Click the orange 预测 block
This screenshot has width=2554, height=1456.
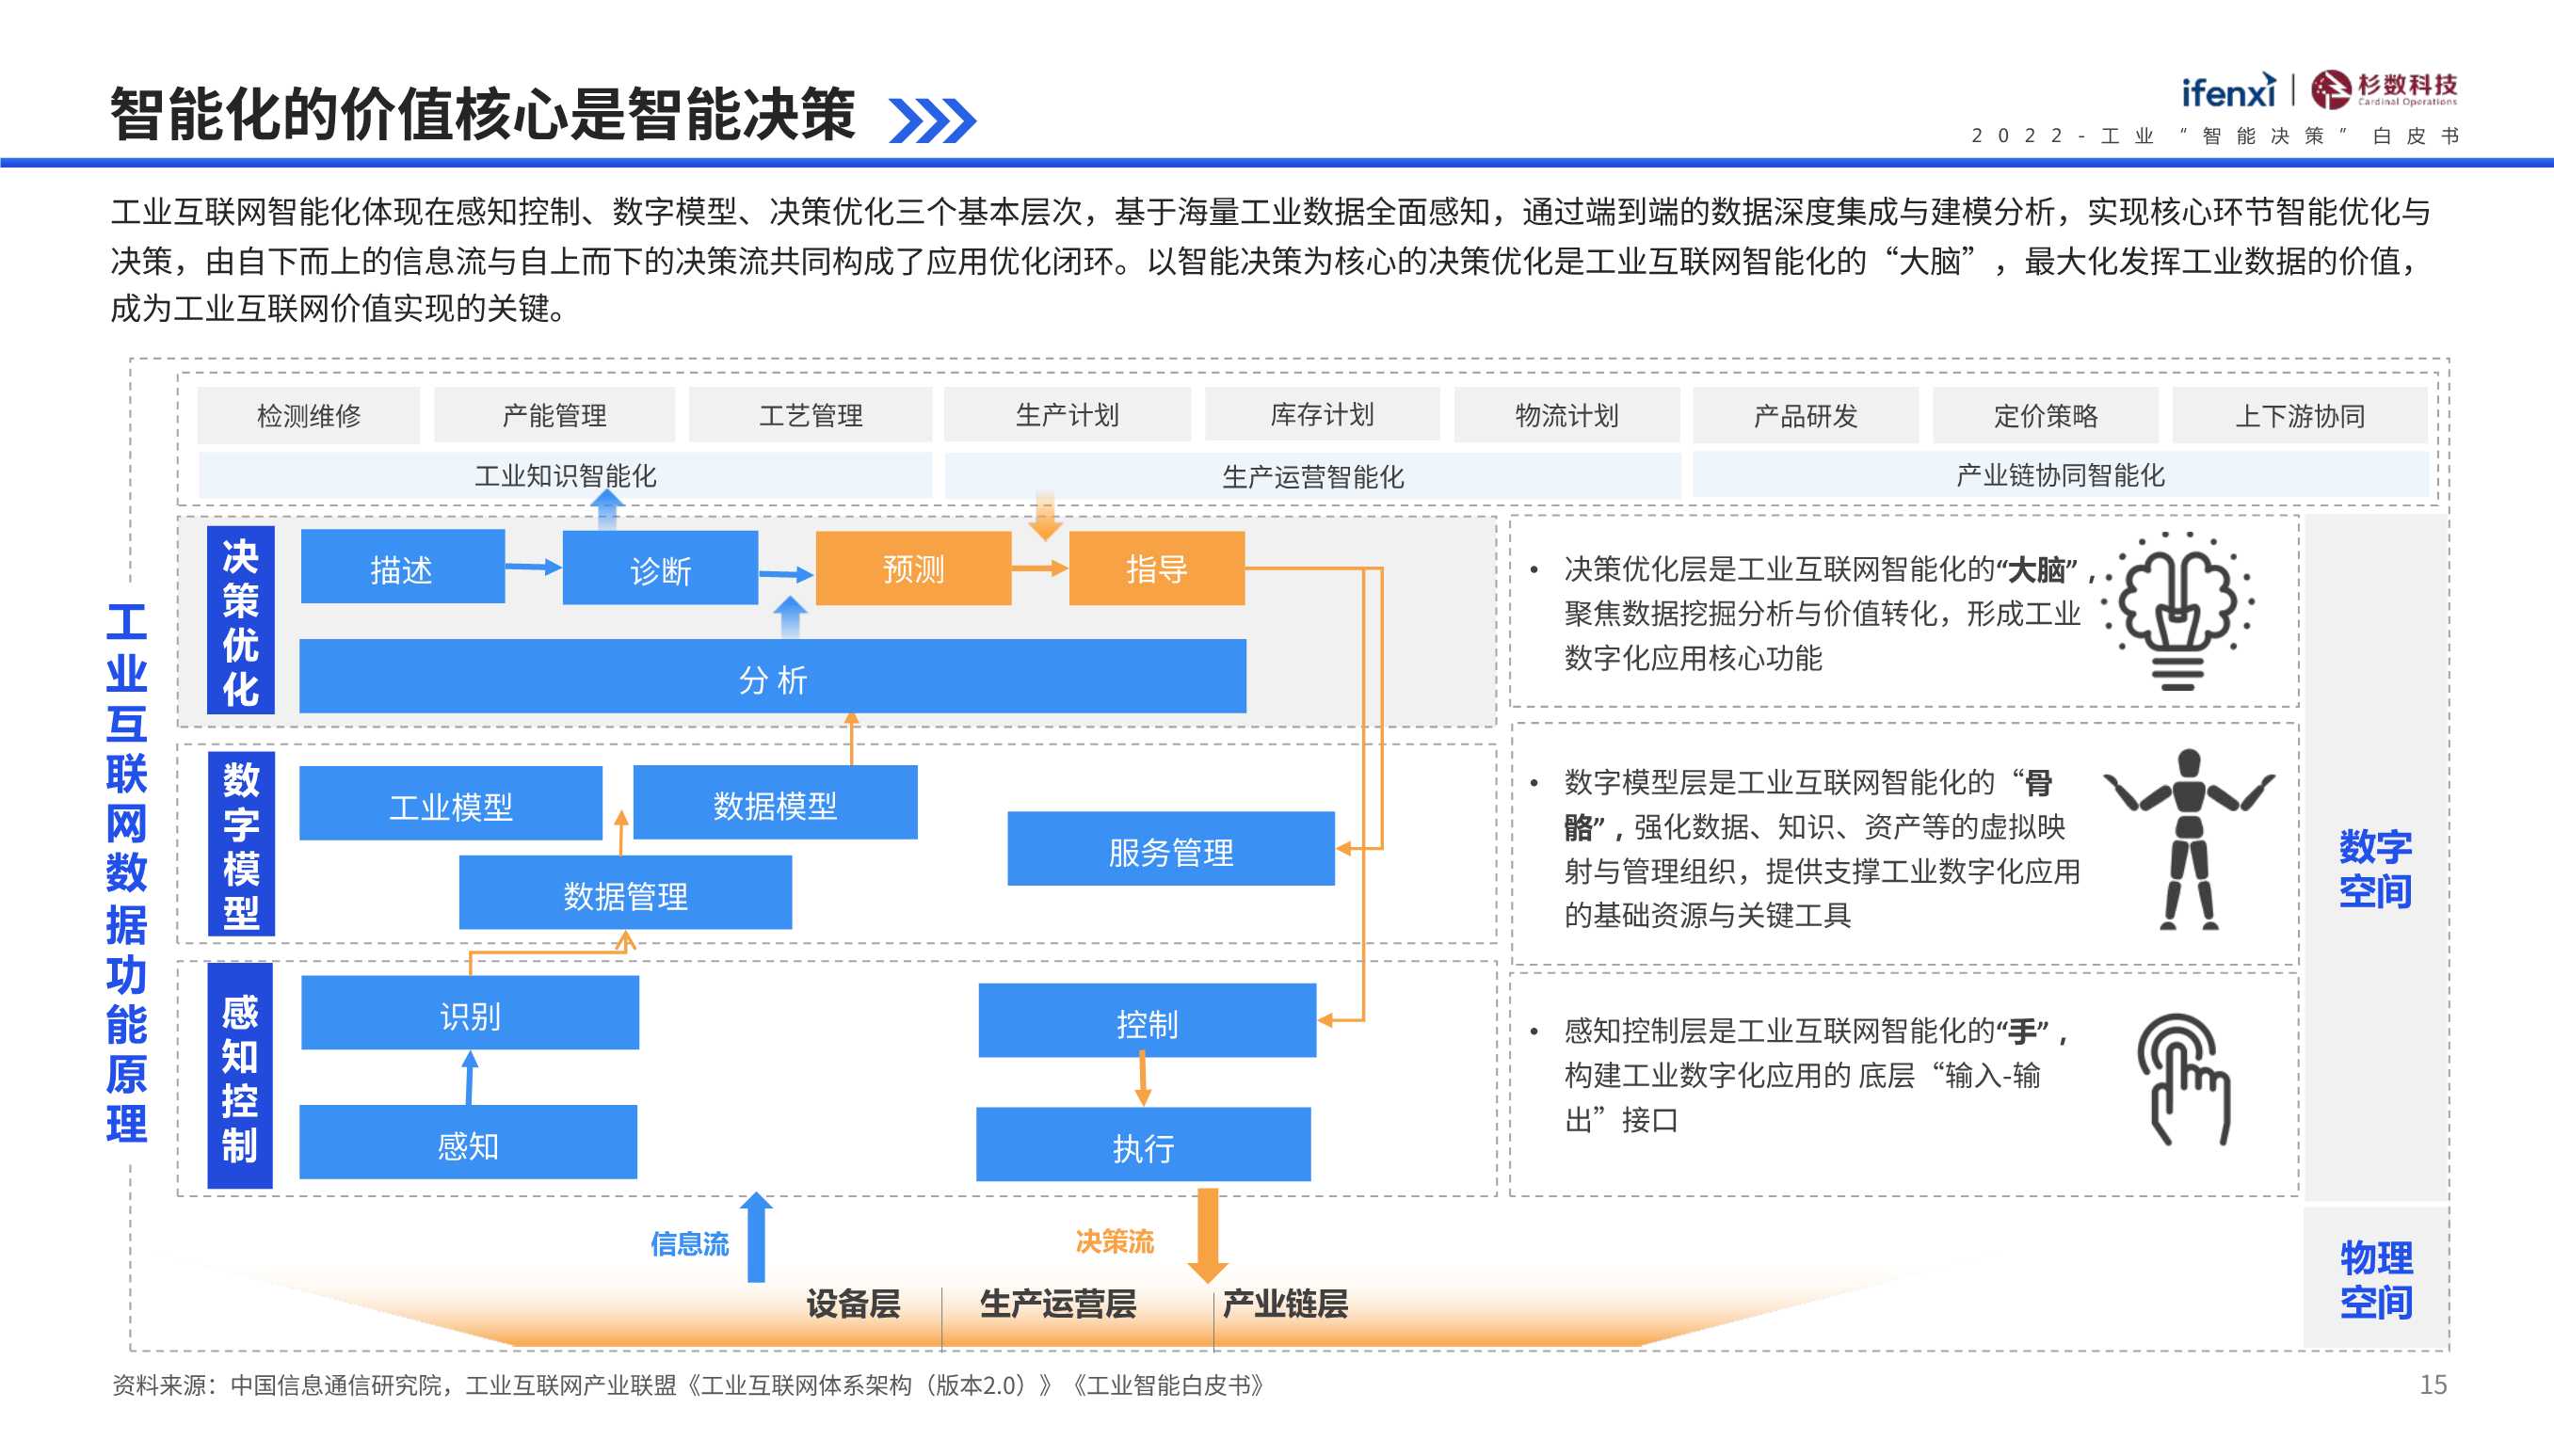[x=913, y=568]
